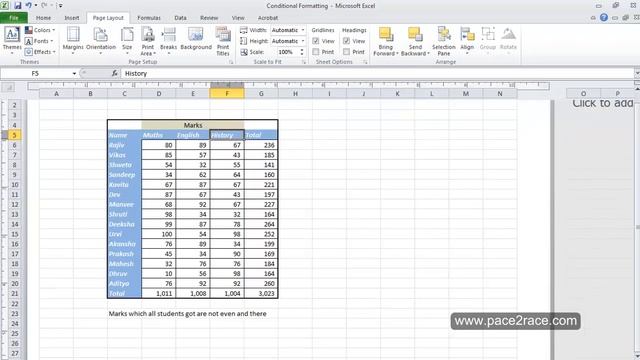Screen dimensions: 640x360
Task: Select row 5 header
Action: pos(15,135)
